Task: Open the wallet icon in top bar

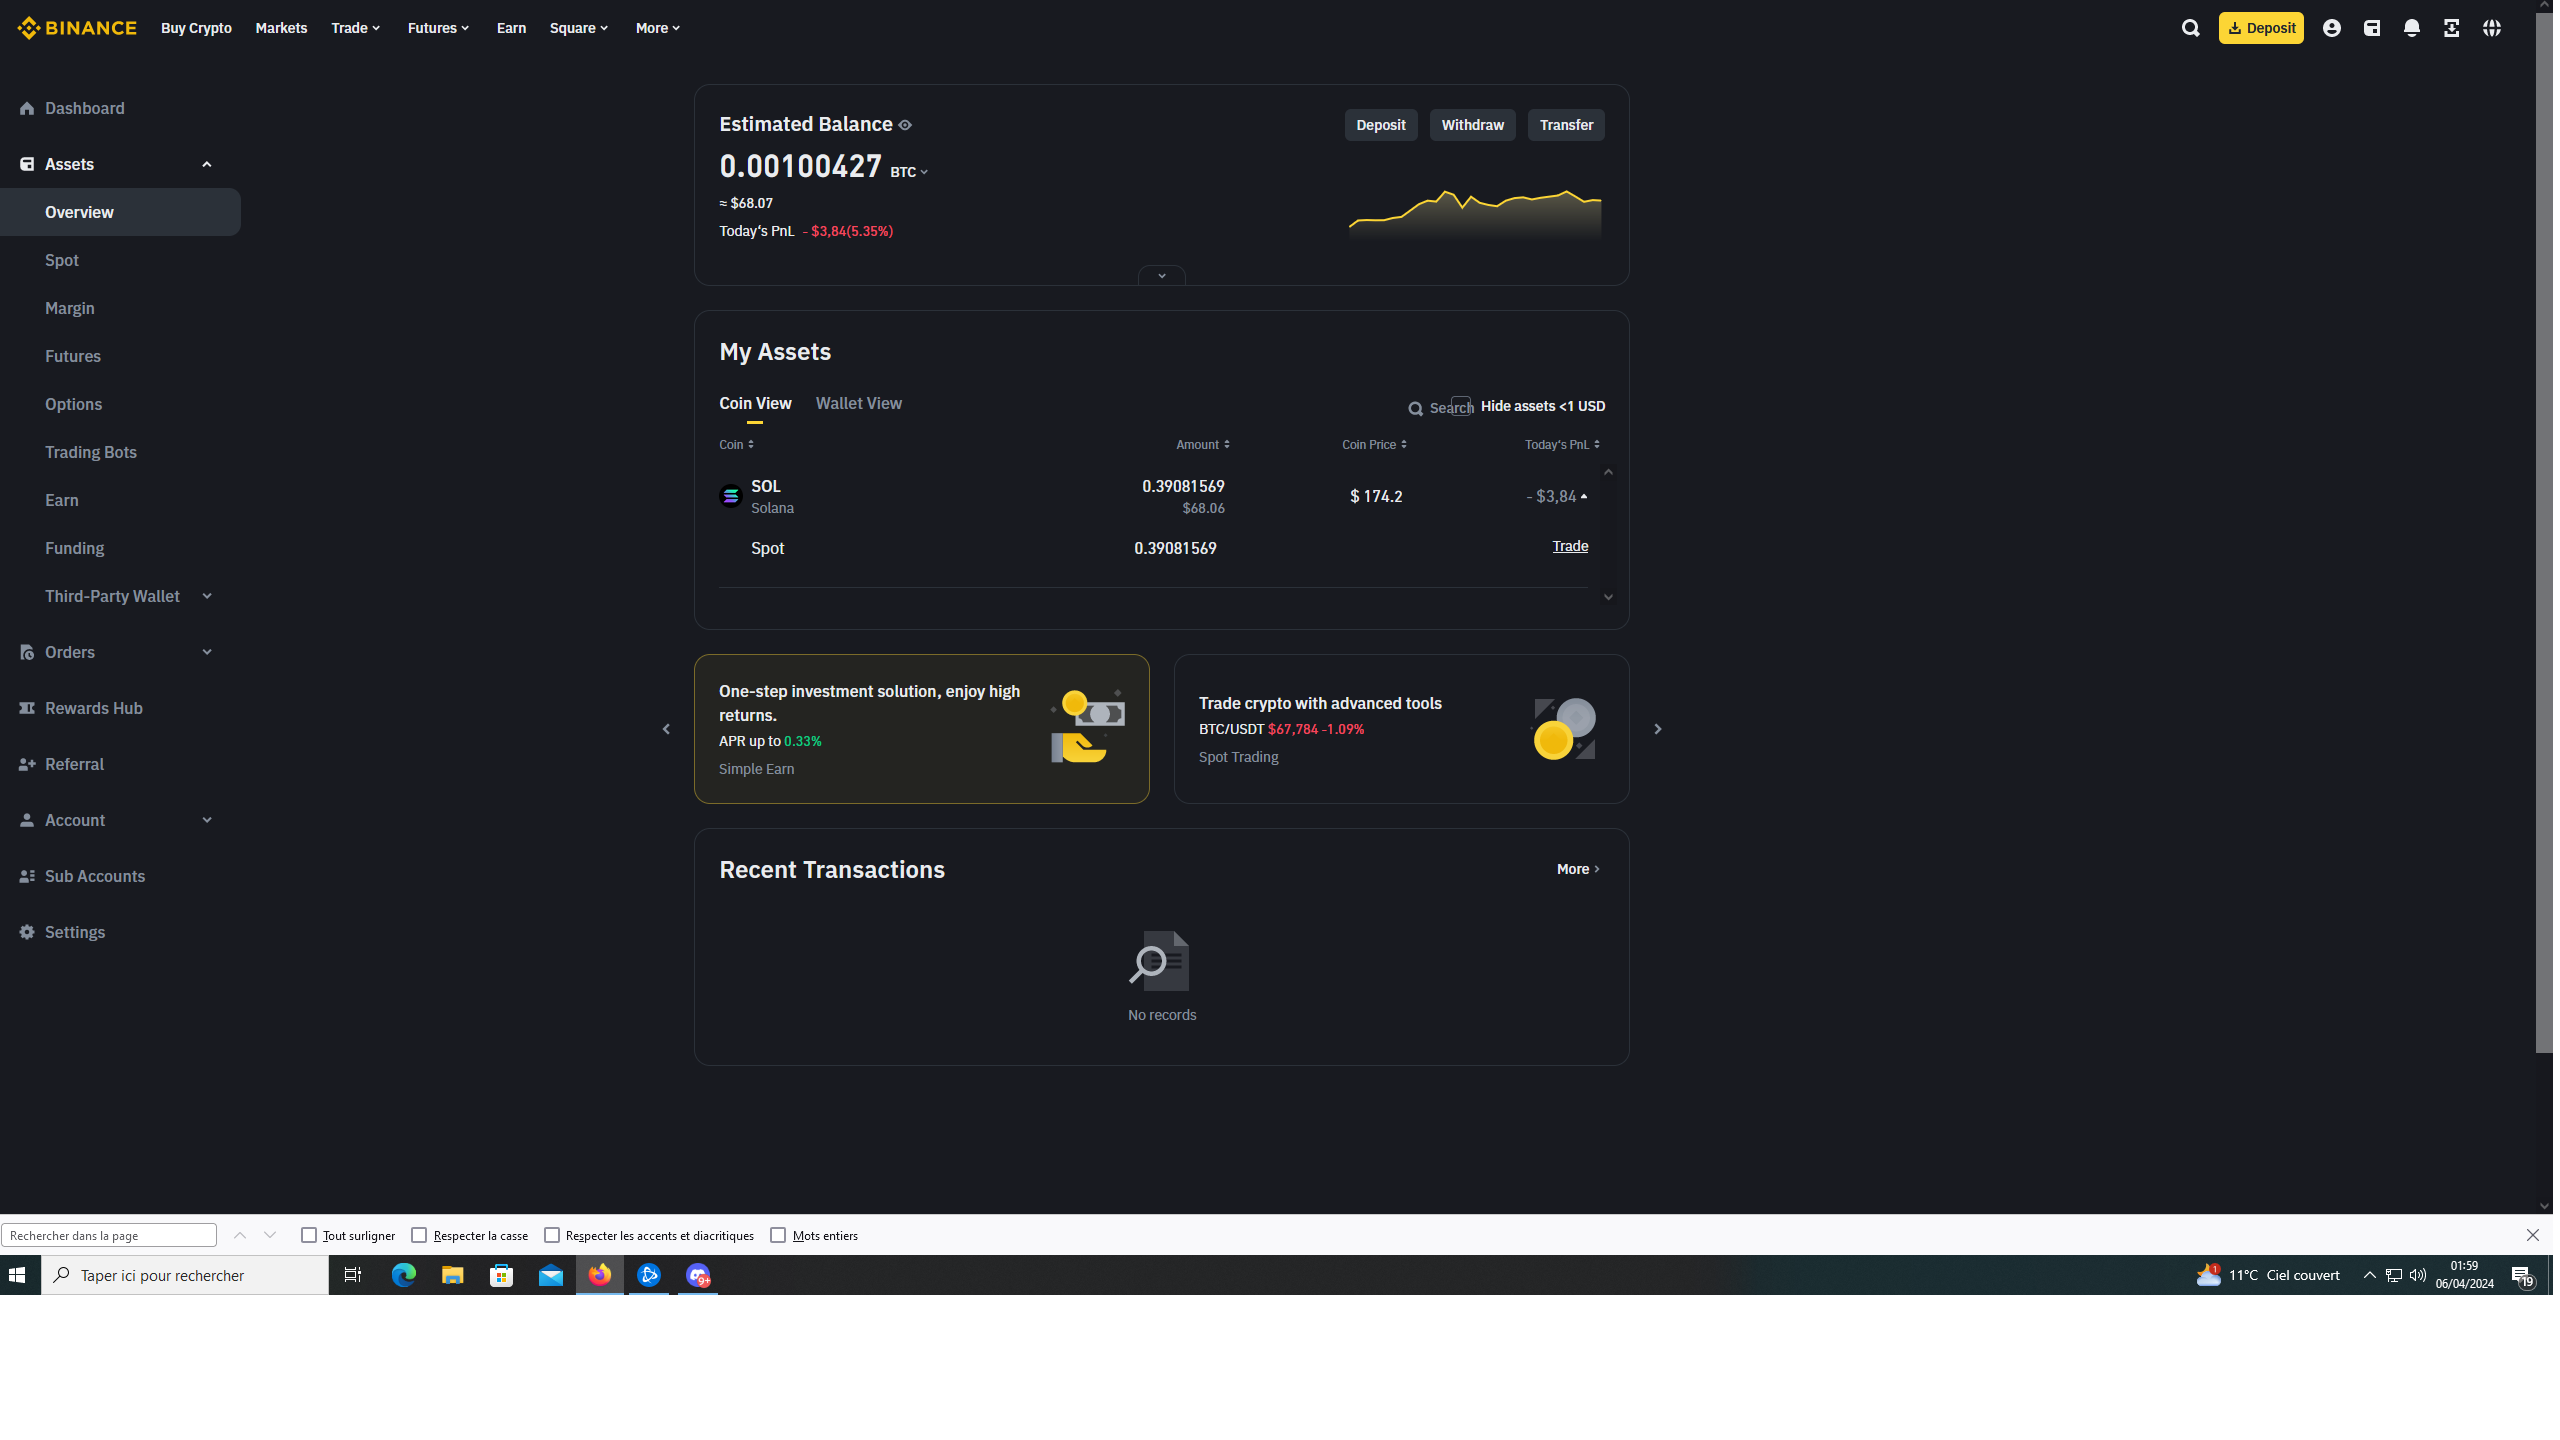Action: coord(2371,28)
